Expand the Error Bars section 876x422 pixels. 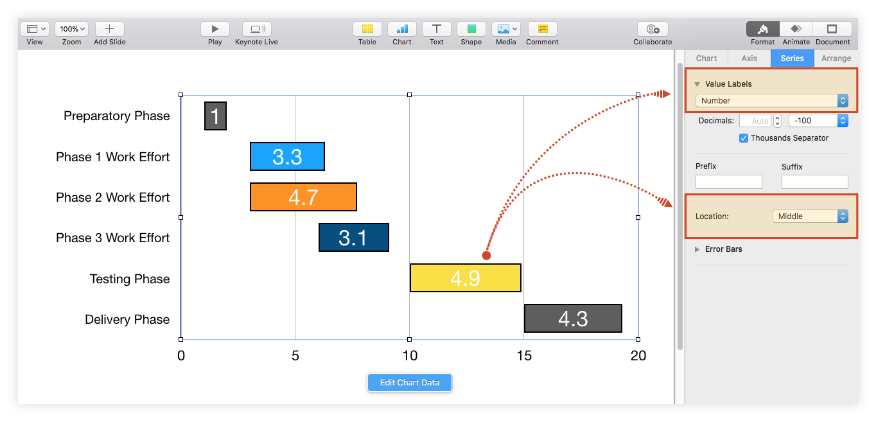[x=697, y=249]
